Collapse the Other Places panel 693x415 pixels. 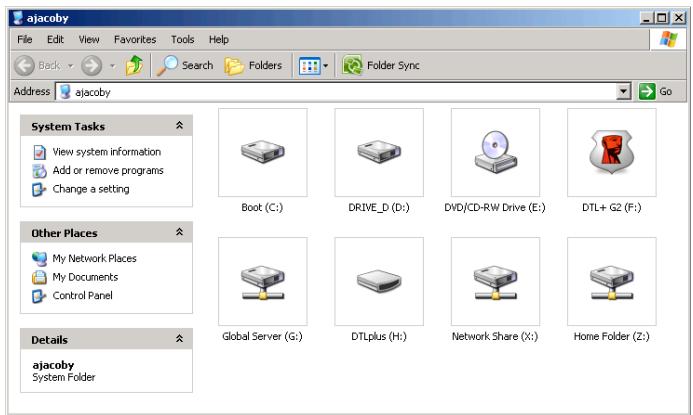179,232
